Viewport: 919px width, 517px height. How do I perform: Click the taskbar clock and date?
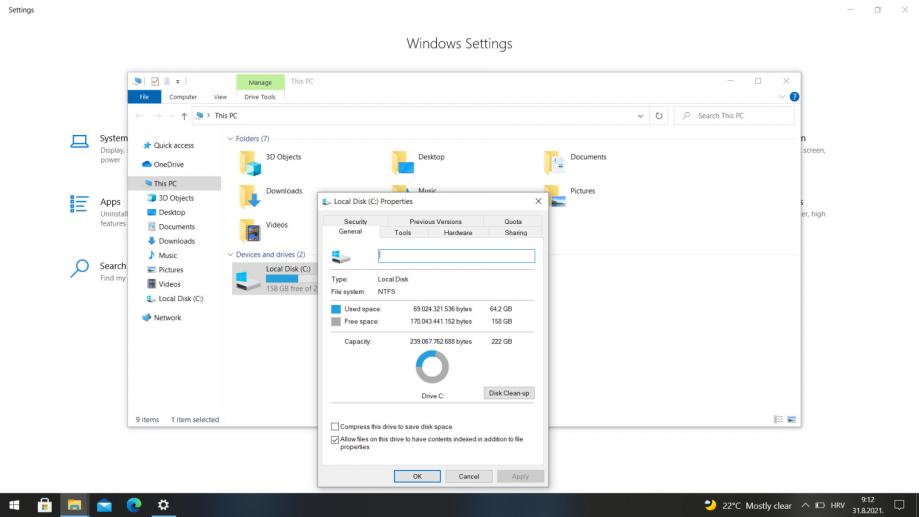pyautogui.click(x=868, y=505)
